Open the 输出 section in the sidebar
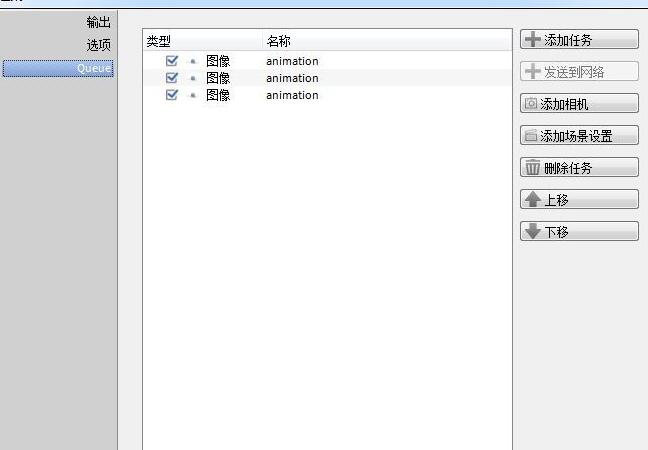This screenshot has width=648, height=450. coord(98,22)
